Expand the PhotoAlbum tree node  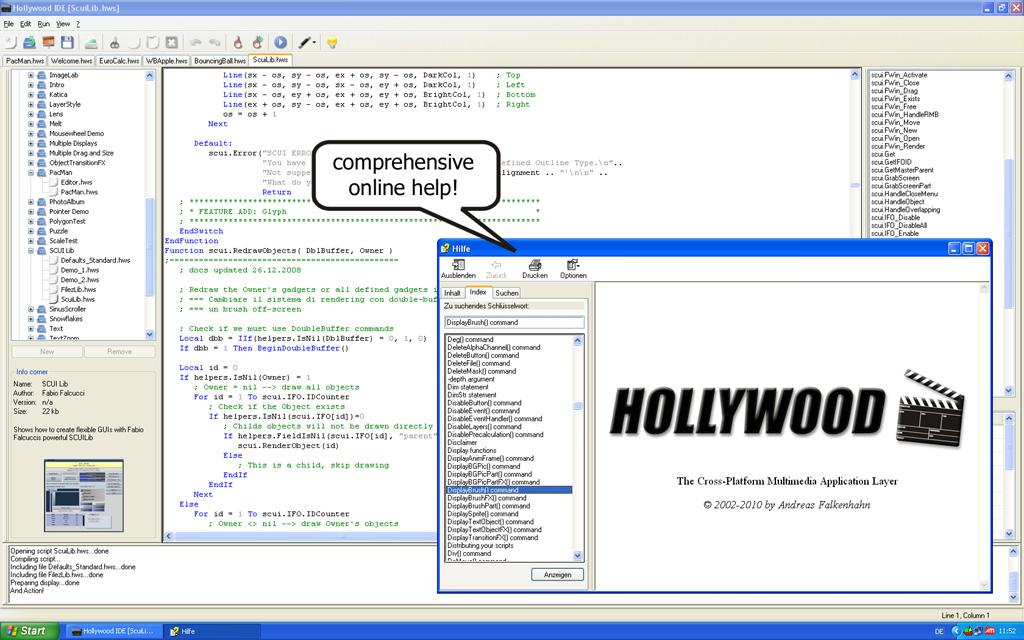coord(30,202)
